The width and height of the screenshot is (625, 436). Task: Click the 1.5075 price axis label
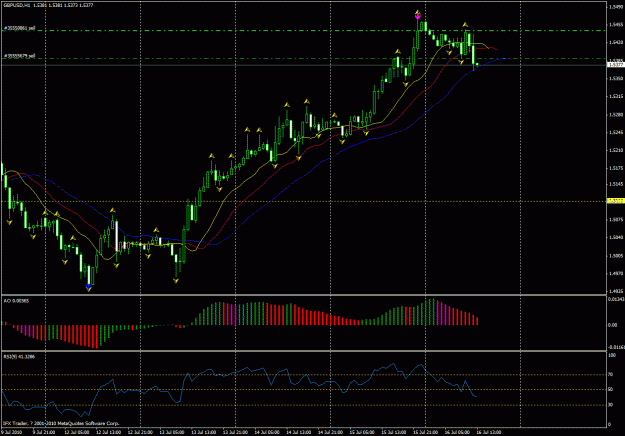click(616, 220)
